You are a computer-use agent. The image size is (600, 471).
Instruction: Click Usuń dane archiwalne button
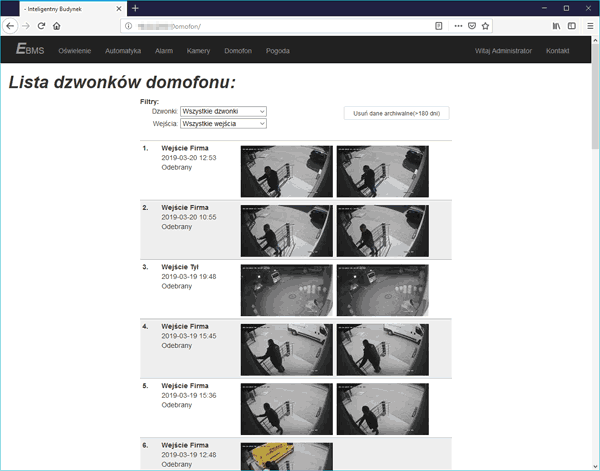pos(396,114)
